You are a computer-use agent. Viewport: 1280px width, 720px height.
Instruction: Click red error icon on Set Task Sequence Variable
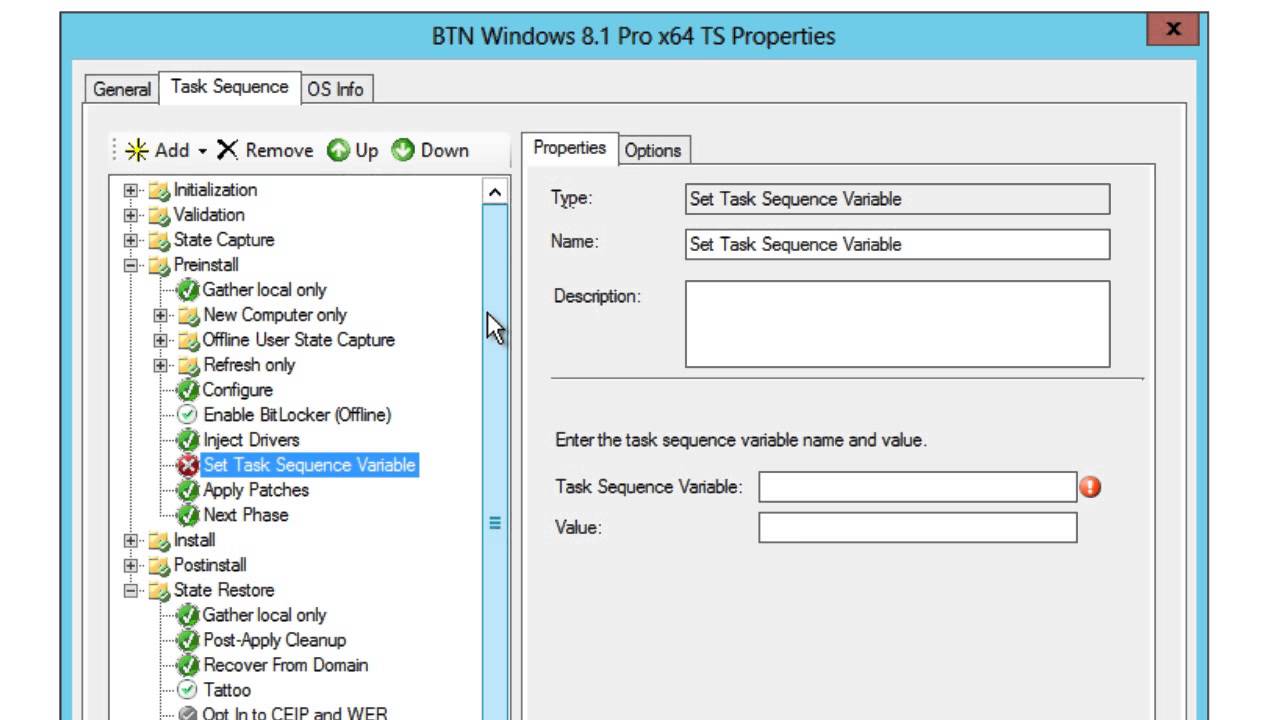[188, 465]
